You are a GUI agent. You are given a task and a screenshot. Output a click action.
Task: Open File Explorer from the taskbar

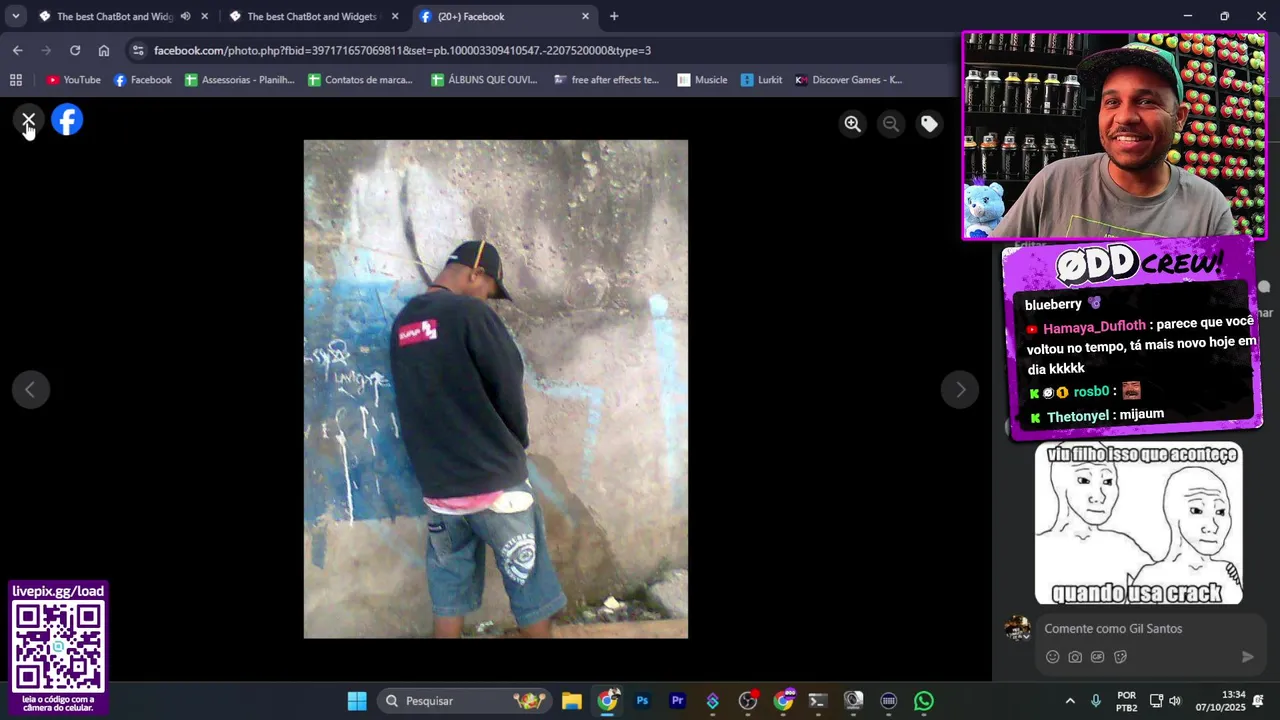(571, 701)
